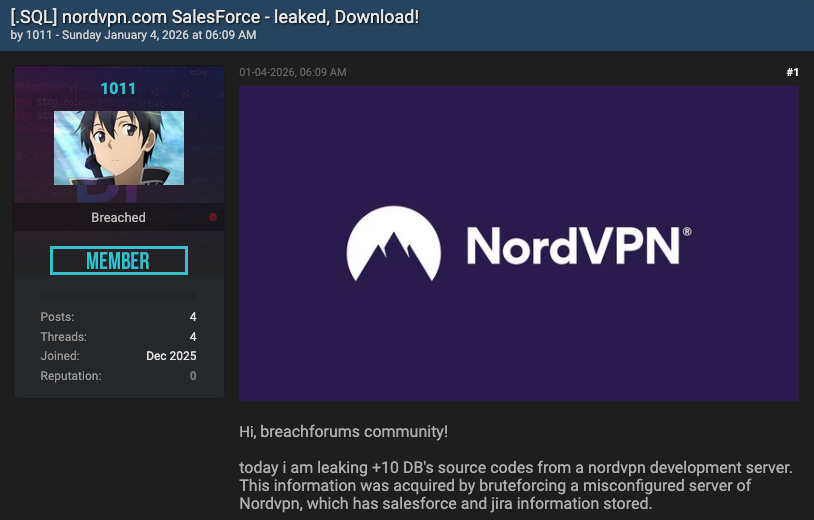Open the user avatar image
Screen dimensions: 814x520
(118, 147)
